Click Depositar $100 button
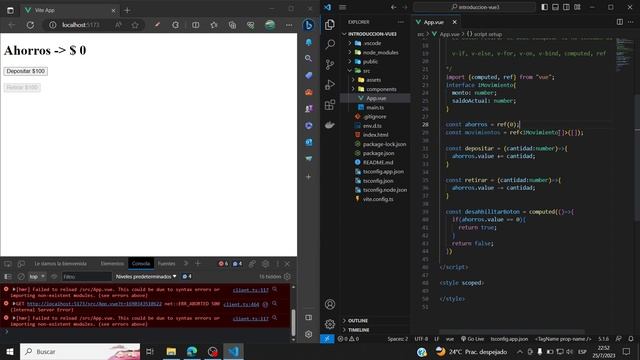640x360 pixels. (26, 71)
